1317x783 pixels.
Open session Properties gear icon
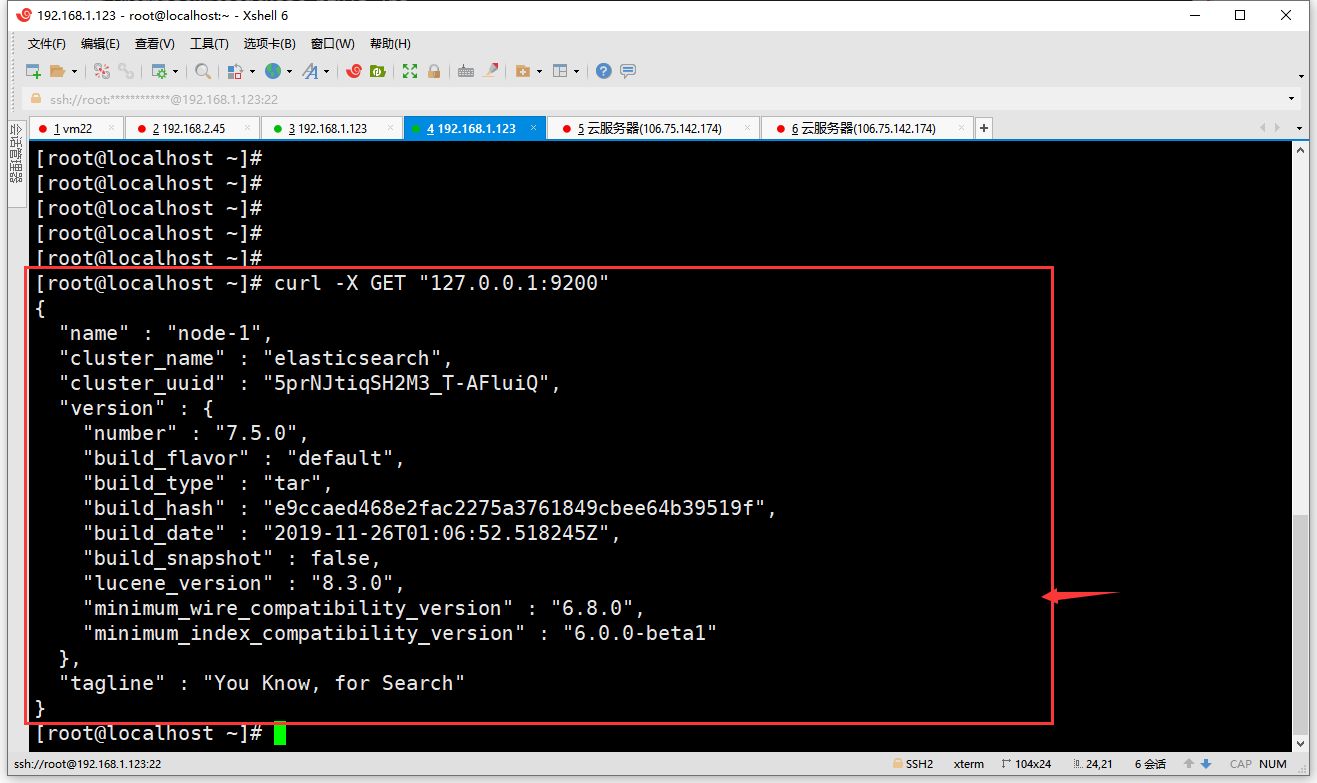(159, 71)
